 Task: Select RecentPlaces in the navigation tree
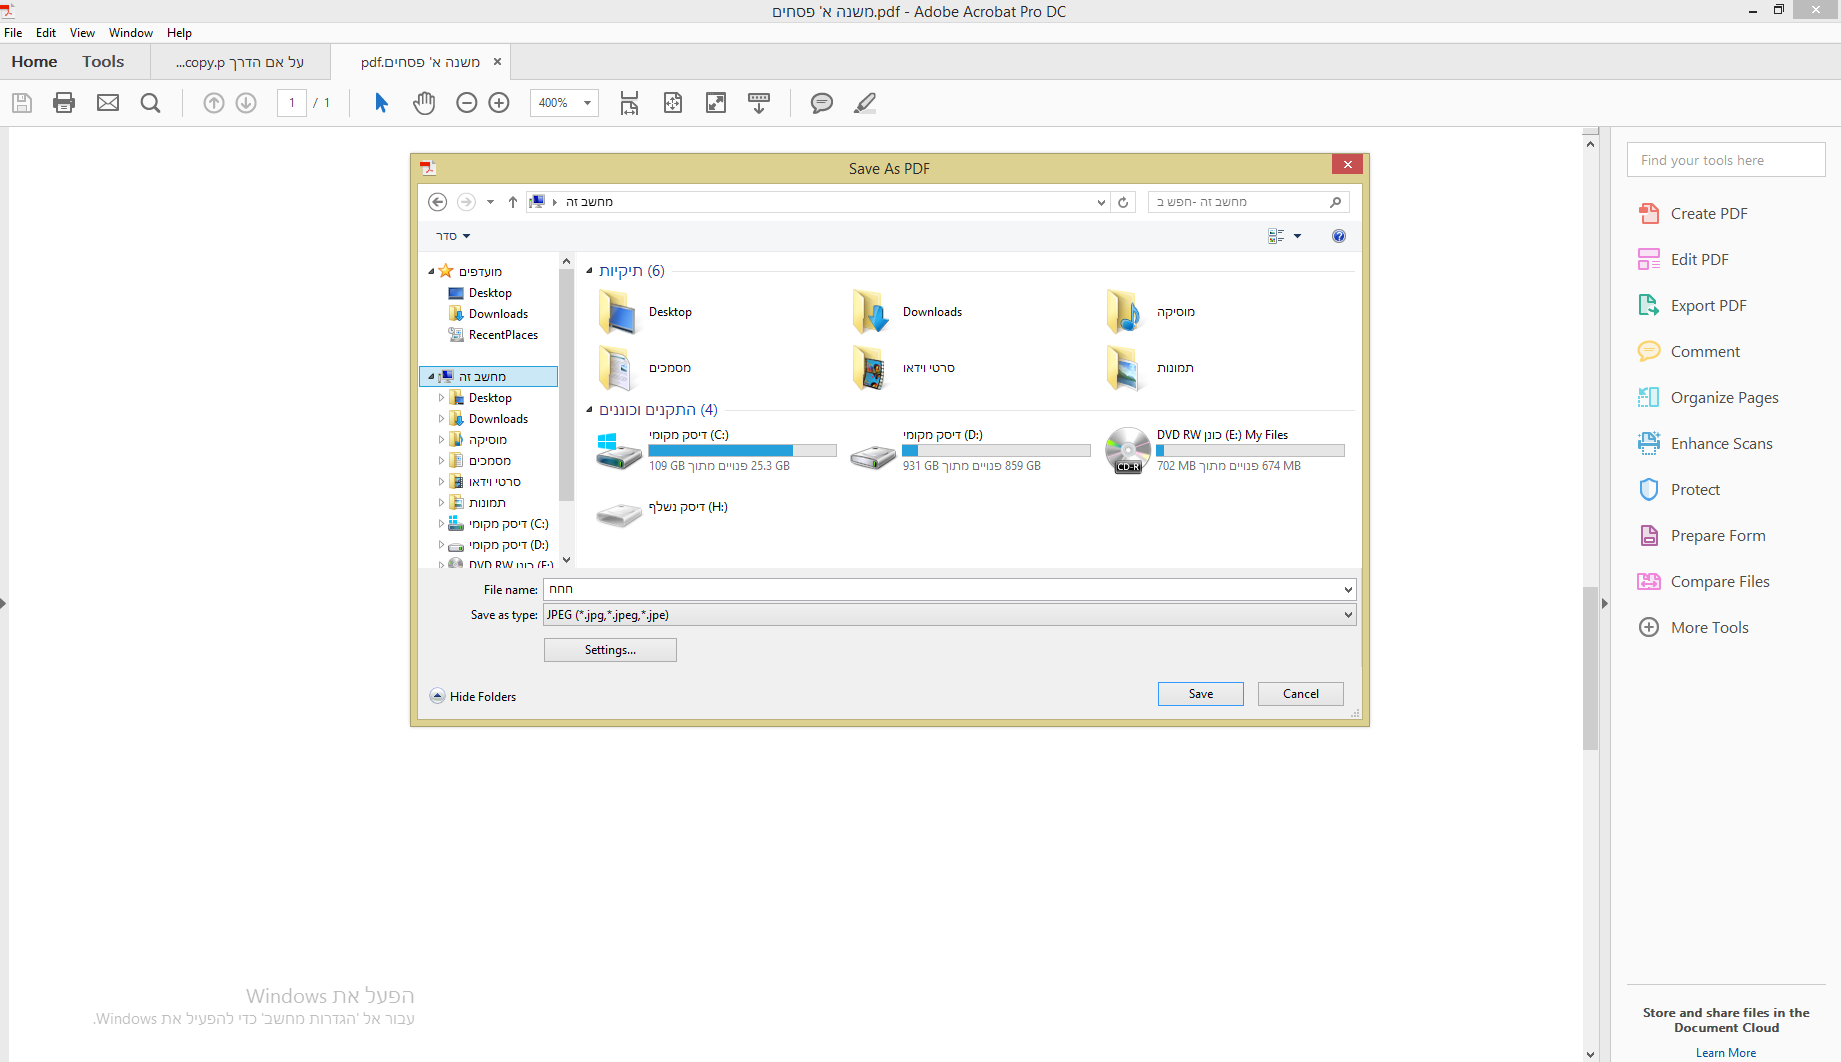[x=493, y=335]
